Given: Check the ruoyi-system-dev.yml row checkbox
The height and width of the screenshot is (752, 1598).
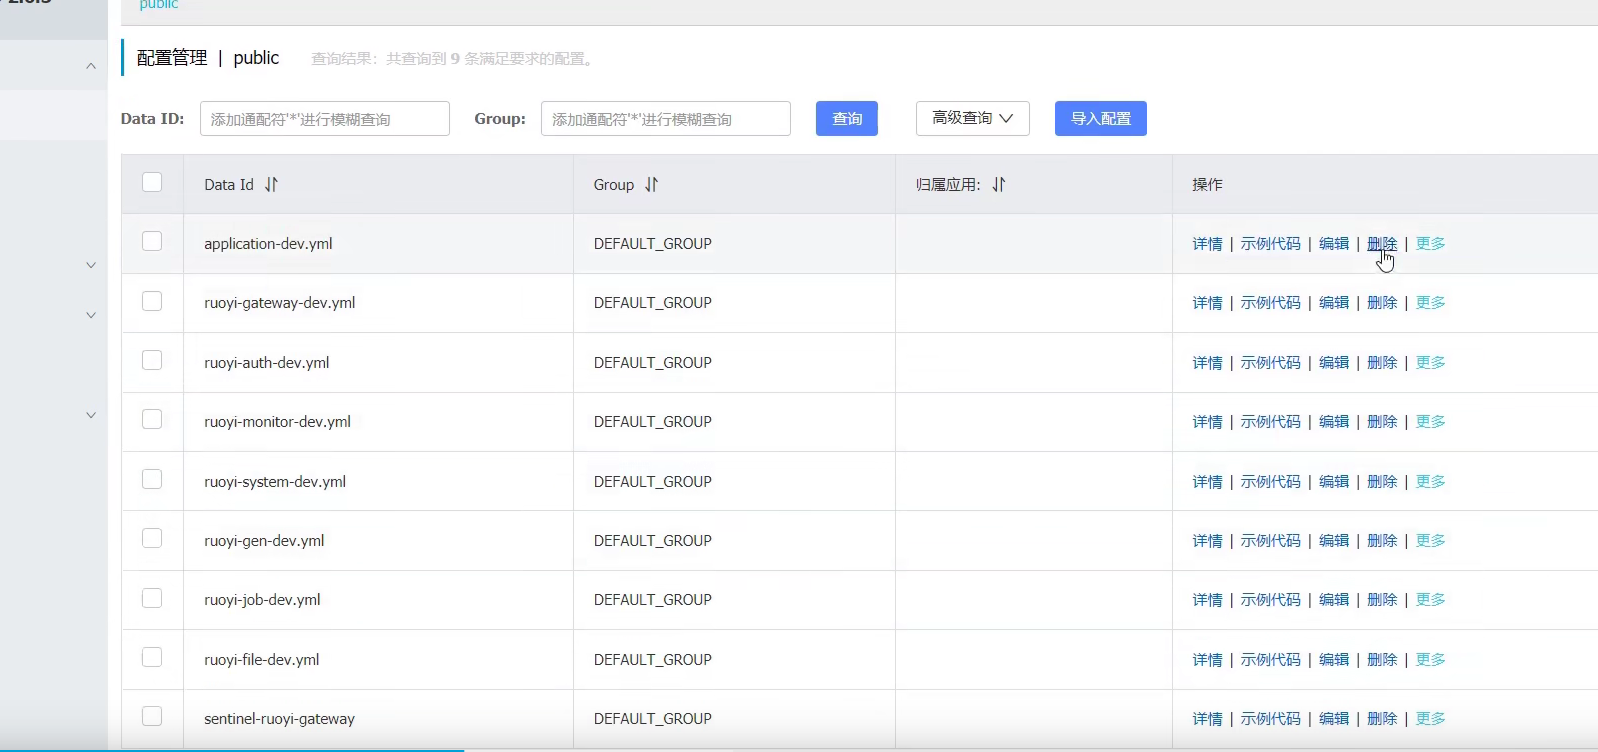Looking at the screenshot, I should pos(152,479).
